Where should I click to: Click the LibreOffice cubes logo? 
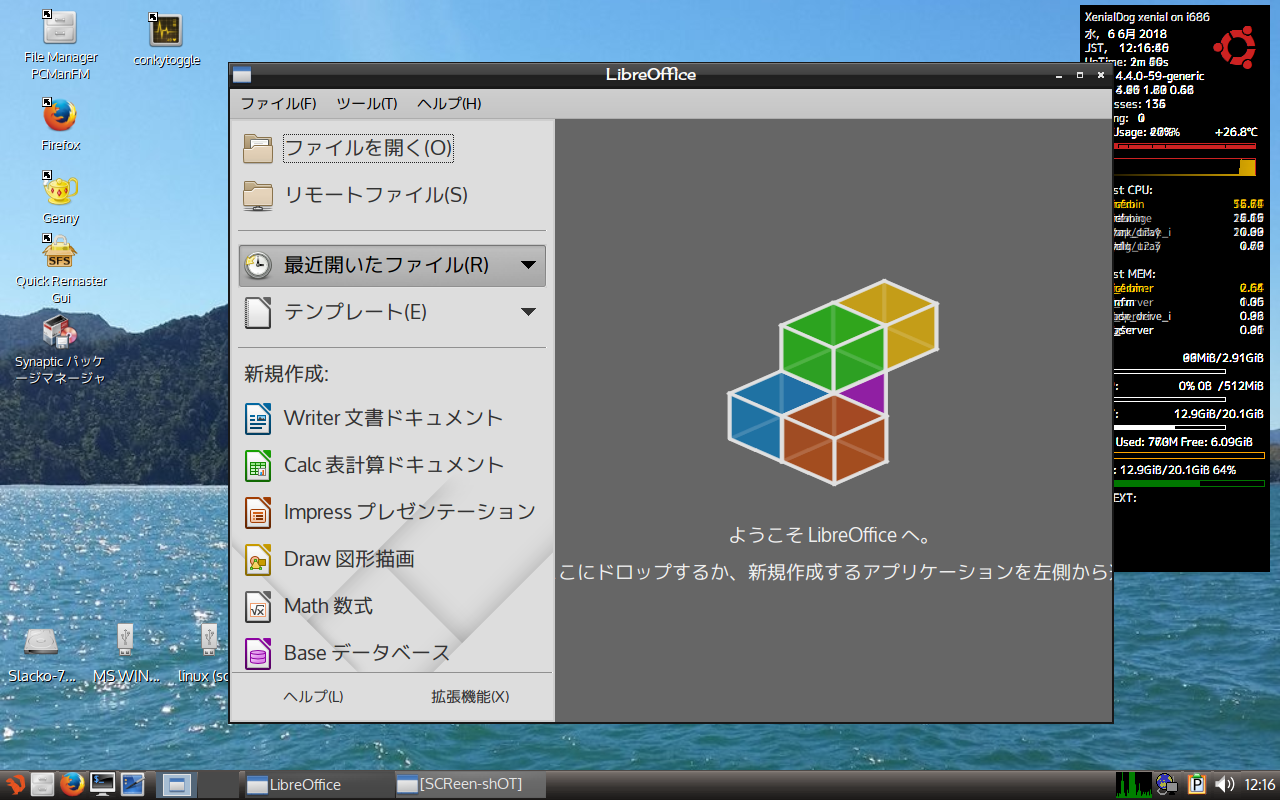click(833, 382)
